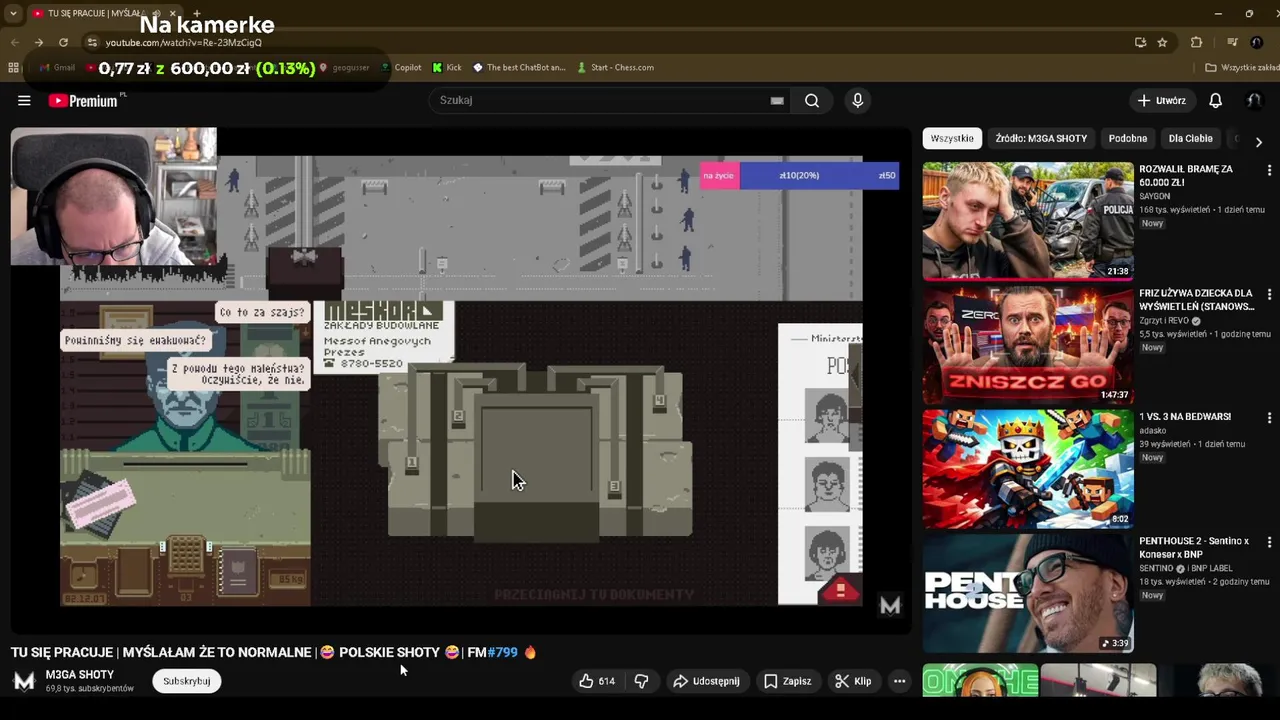
Task: Open the ZNISZCZ GO video thumbnail
Action: pos(1027,345)
